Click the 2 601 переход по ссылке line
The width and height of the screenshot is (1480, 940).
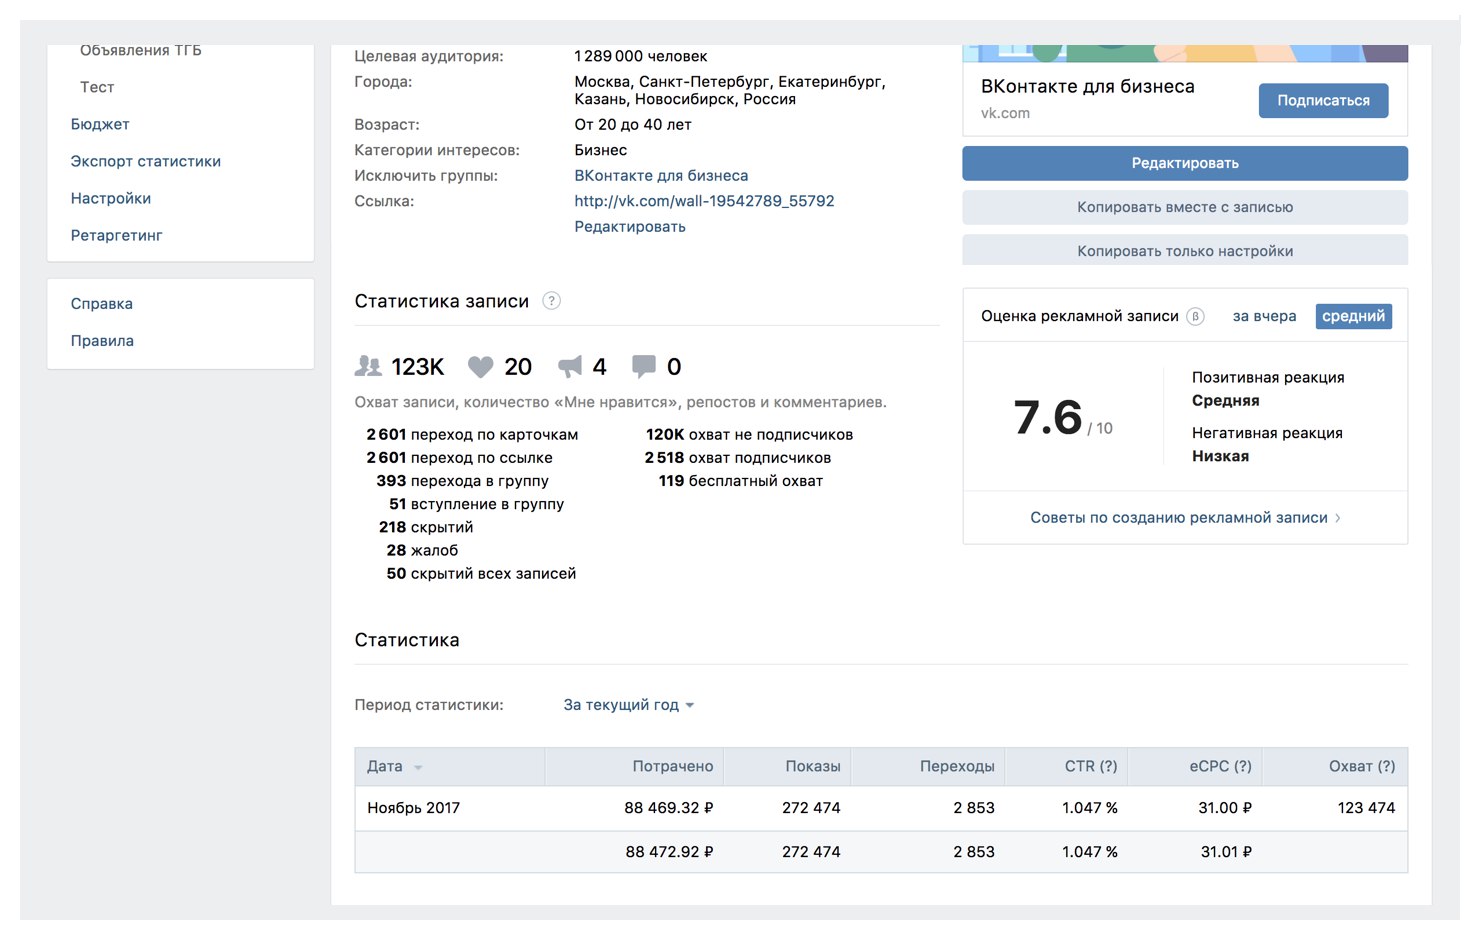click(459, 458)
